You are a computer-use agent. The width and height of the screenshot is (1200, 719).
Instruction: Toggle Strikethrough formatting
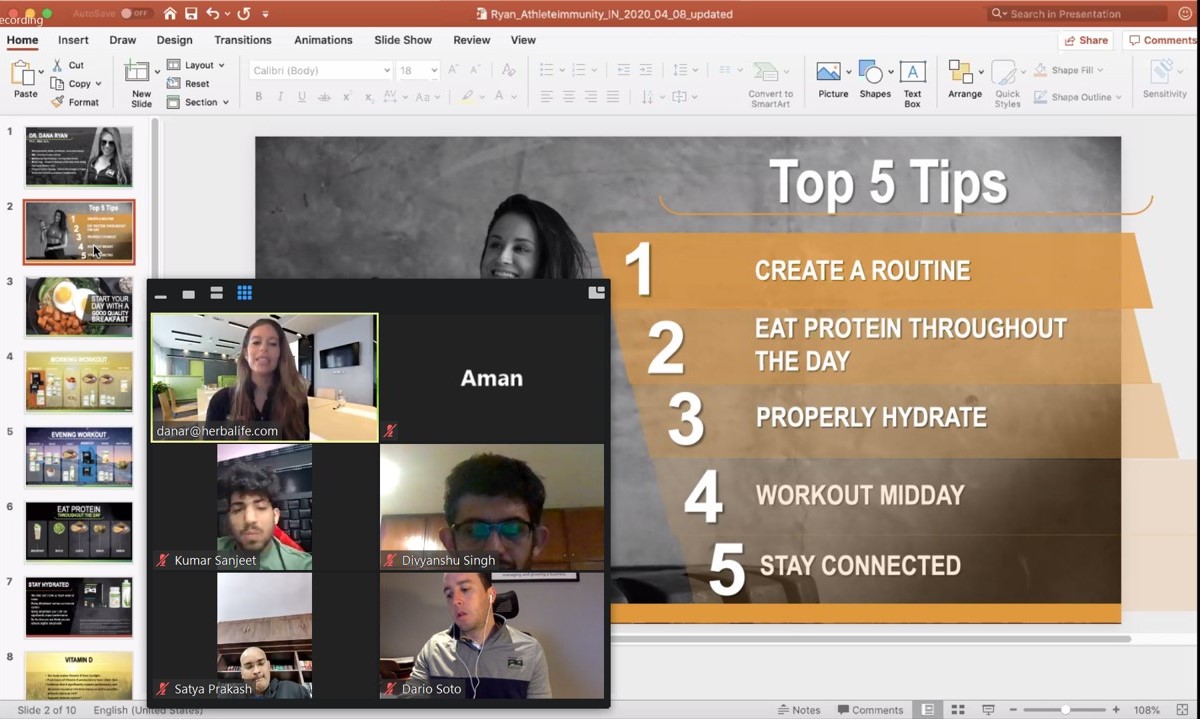[x=324, y=97]
